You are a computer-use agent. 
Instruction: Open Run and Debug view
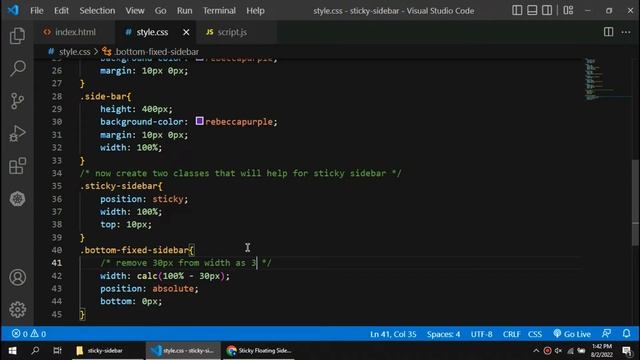17,133
